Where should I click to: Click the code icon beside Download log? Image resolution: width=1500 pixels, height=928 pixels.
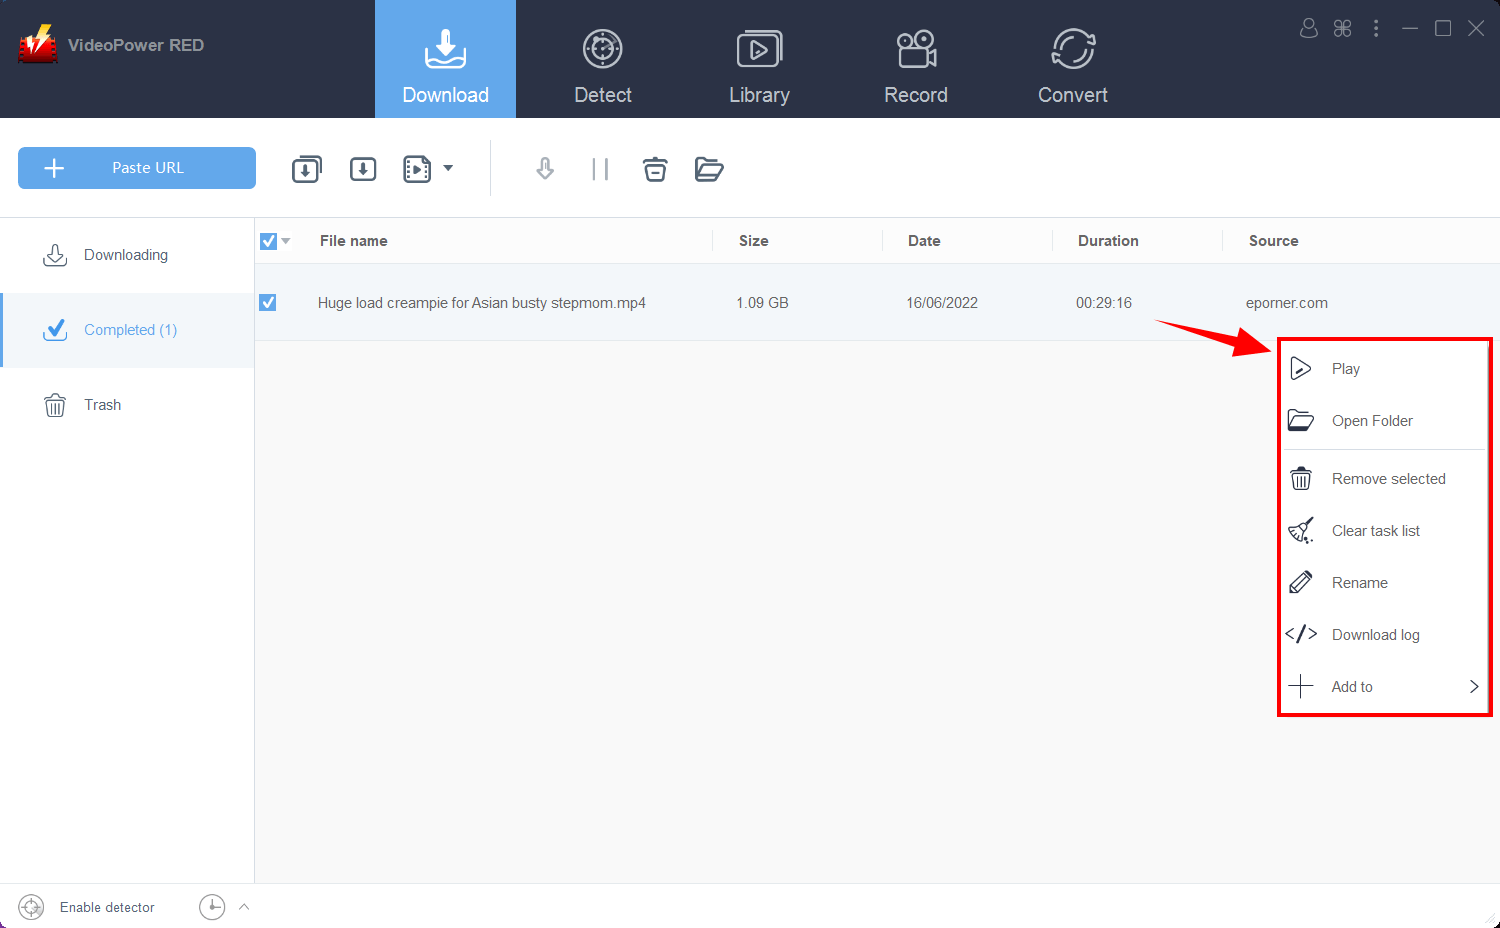[1301, 634]
